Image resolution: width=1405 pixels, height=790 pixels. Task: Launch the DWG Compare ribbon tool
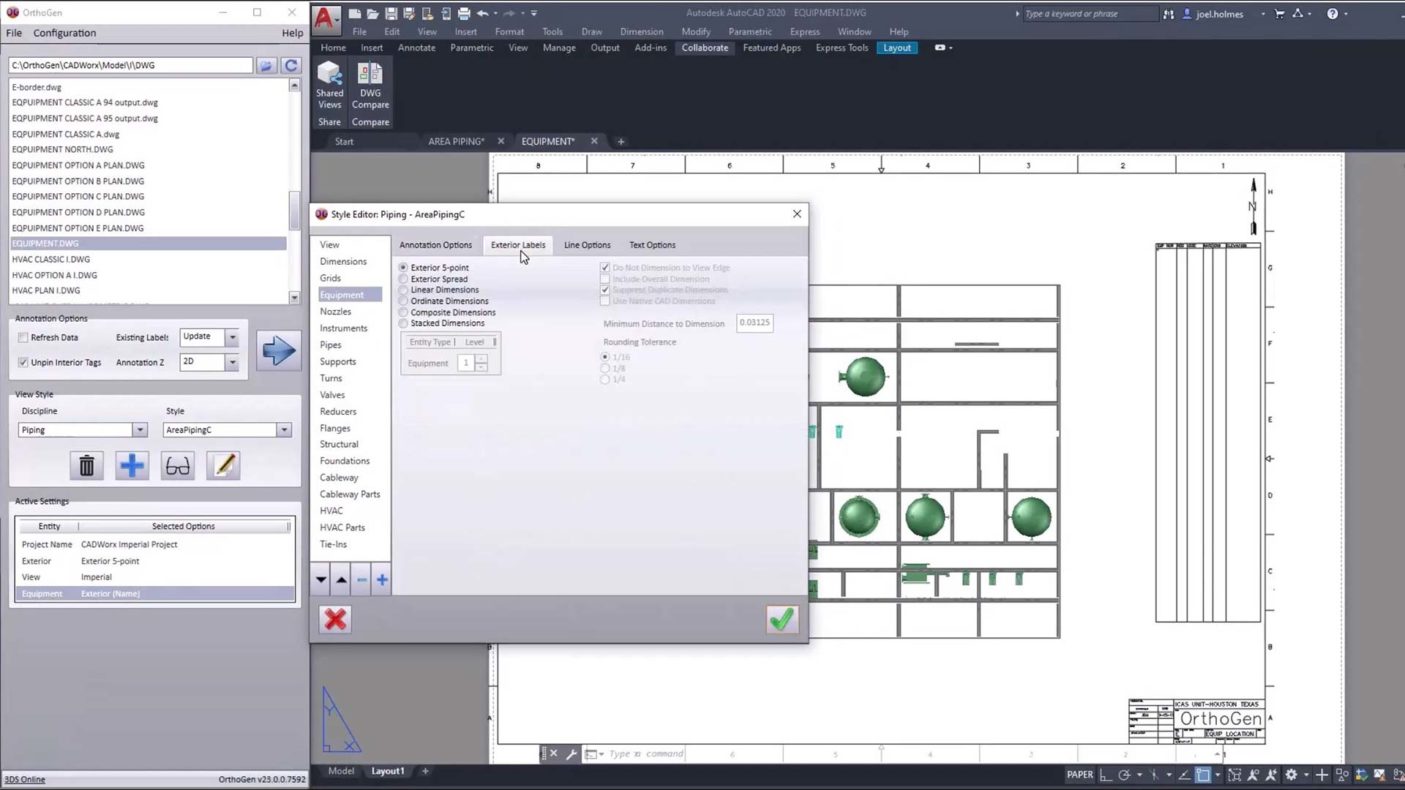pos(370,86)
